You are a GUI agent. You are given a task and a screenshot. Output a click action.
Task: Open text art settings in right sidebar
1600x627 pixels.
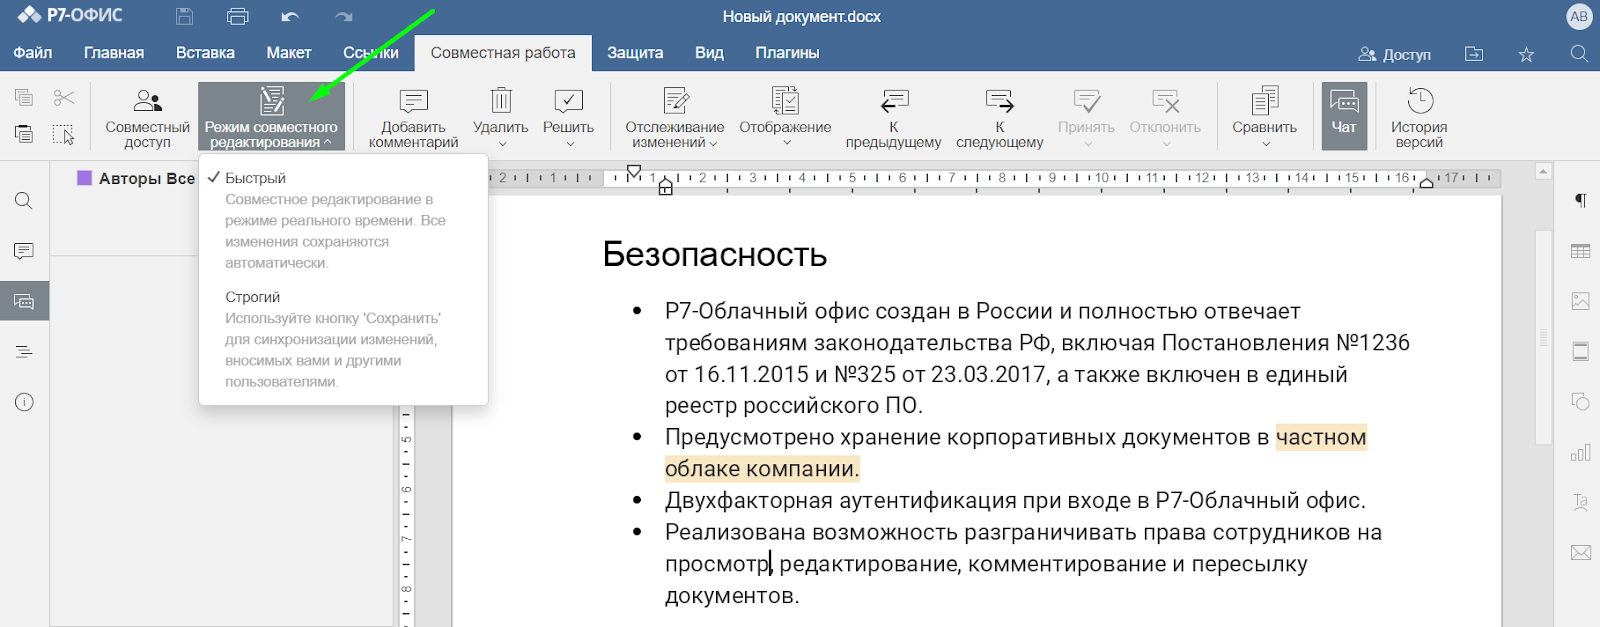coord(1580,502)
